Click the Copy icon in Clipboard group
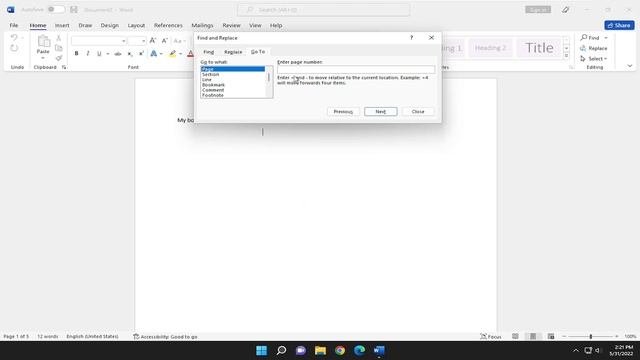Screen dimensions: 640x360 coord(59,48)
